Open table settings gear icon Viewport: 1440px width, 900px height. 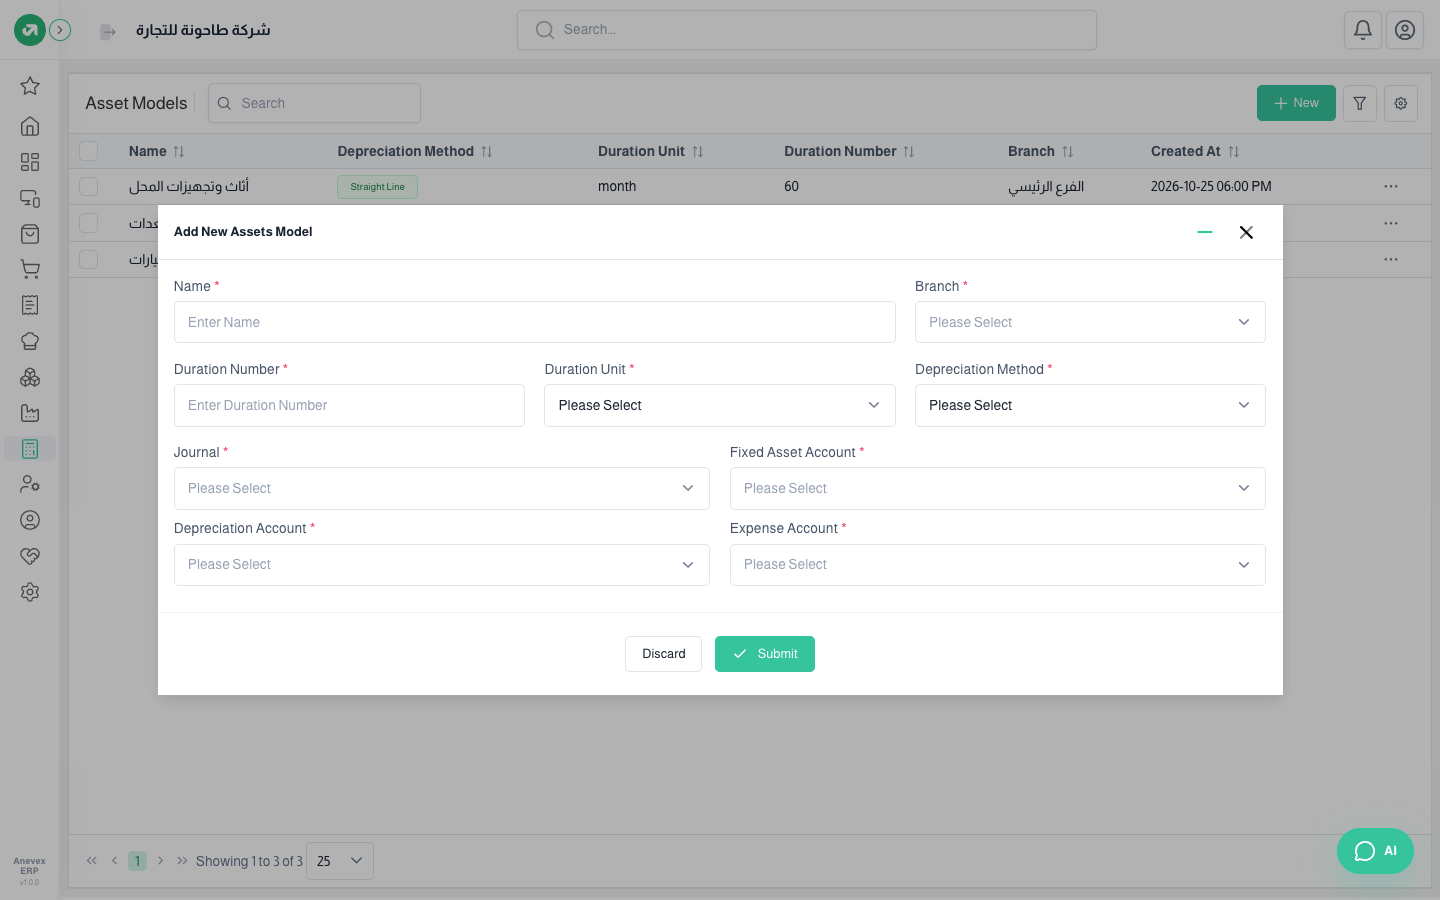(1401, 103)
